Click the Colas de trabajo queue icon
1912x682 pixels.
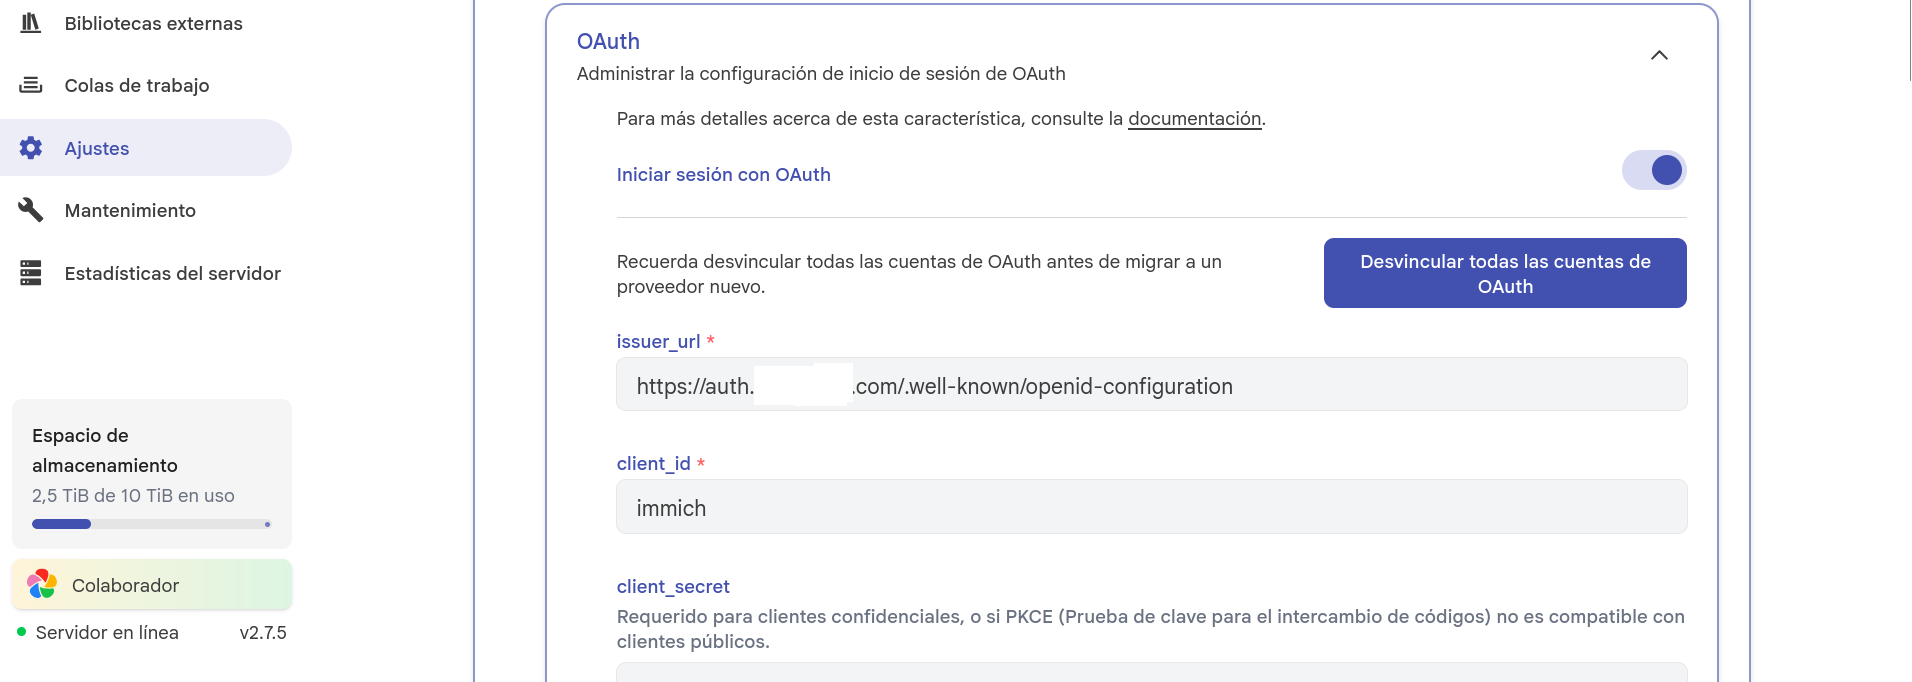31,85
